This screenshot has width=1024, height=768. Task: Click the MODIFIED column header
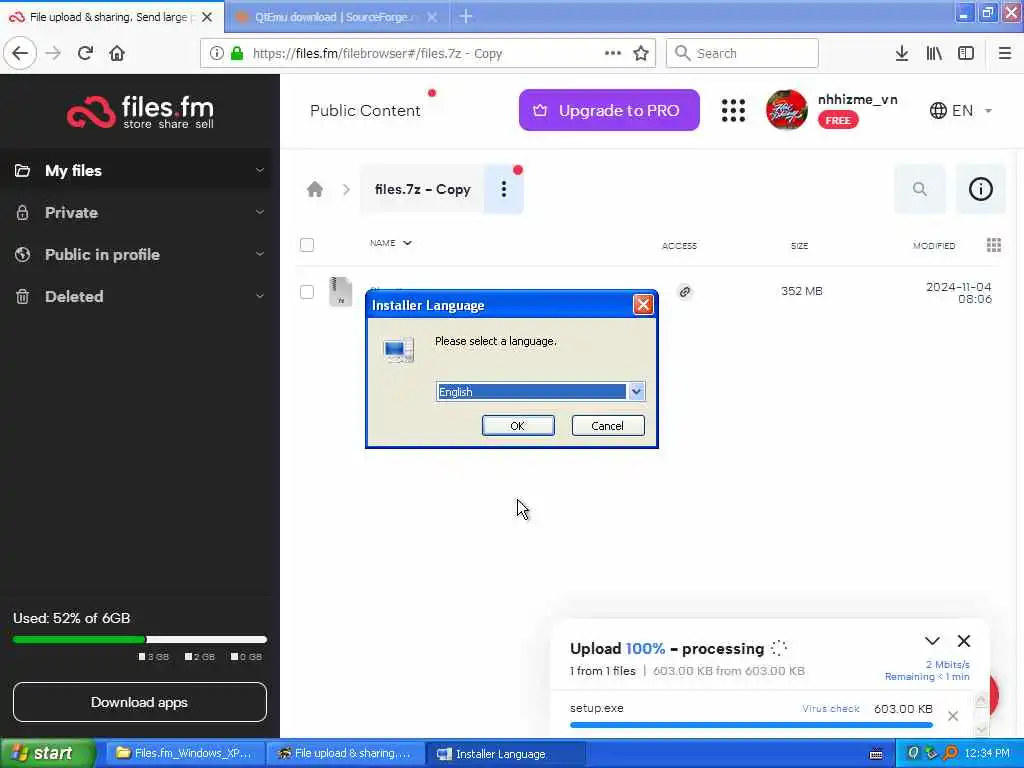tap(934, 246)
